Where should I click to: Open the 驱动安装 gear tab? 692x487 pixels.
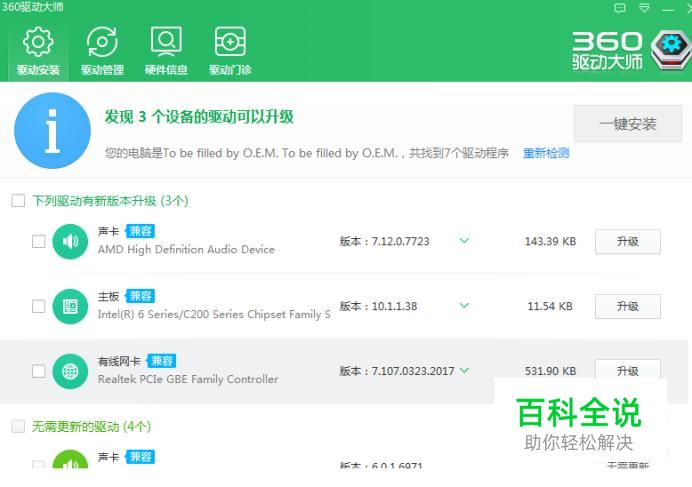(38, 51)
